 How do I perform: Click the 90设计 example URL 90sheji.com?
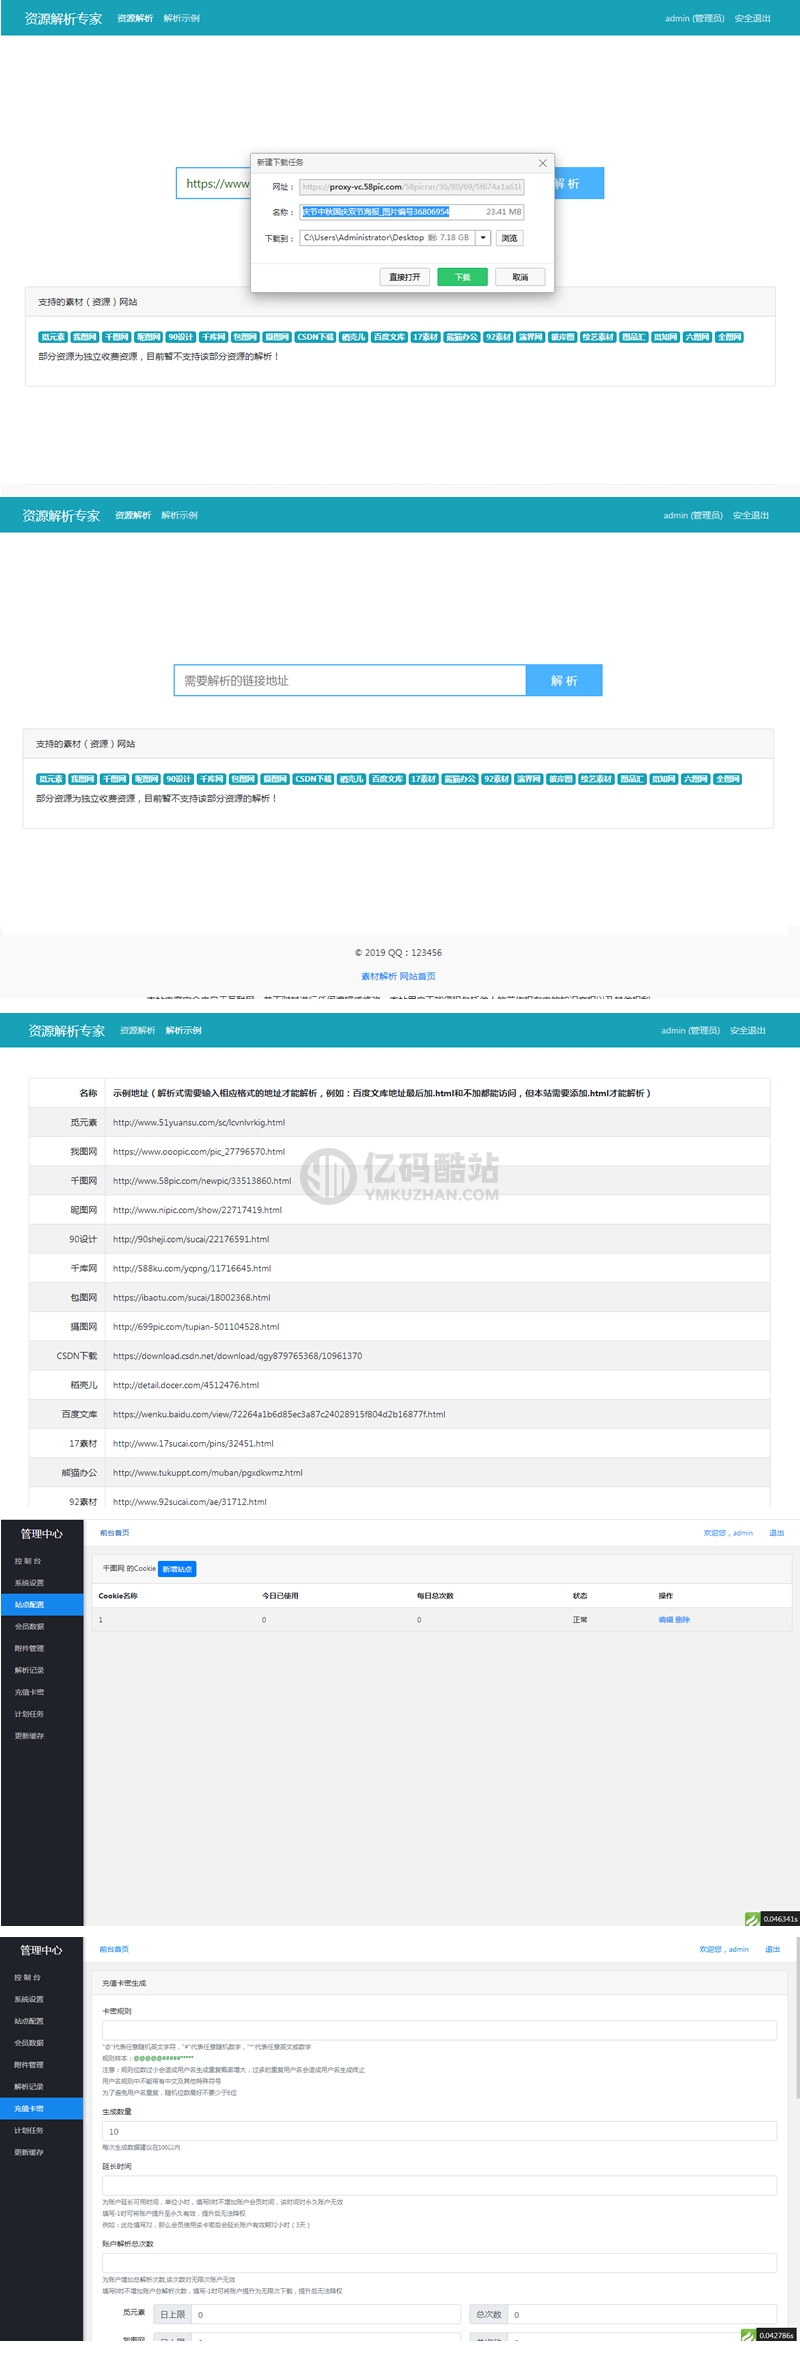click(x=191, y=1239)
